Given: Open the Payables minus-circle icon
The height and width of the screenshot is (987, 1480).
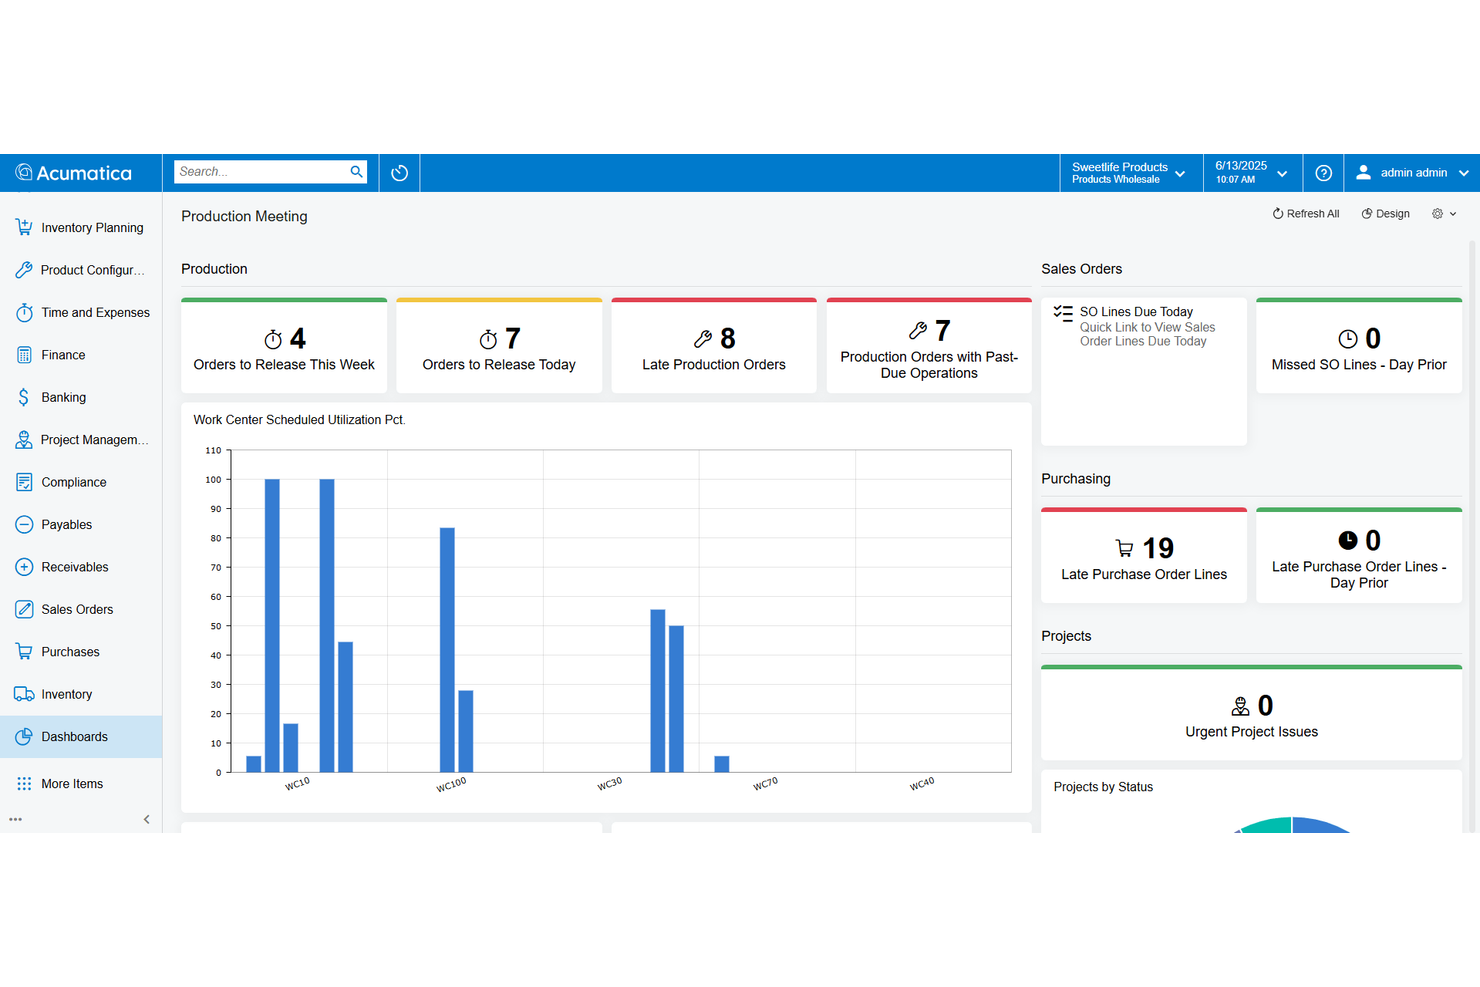Looking at the screenshot, I should pyautogui.click(x=24, y=524).
